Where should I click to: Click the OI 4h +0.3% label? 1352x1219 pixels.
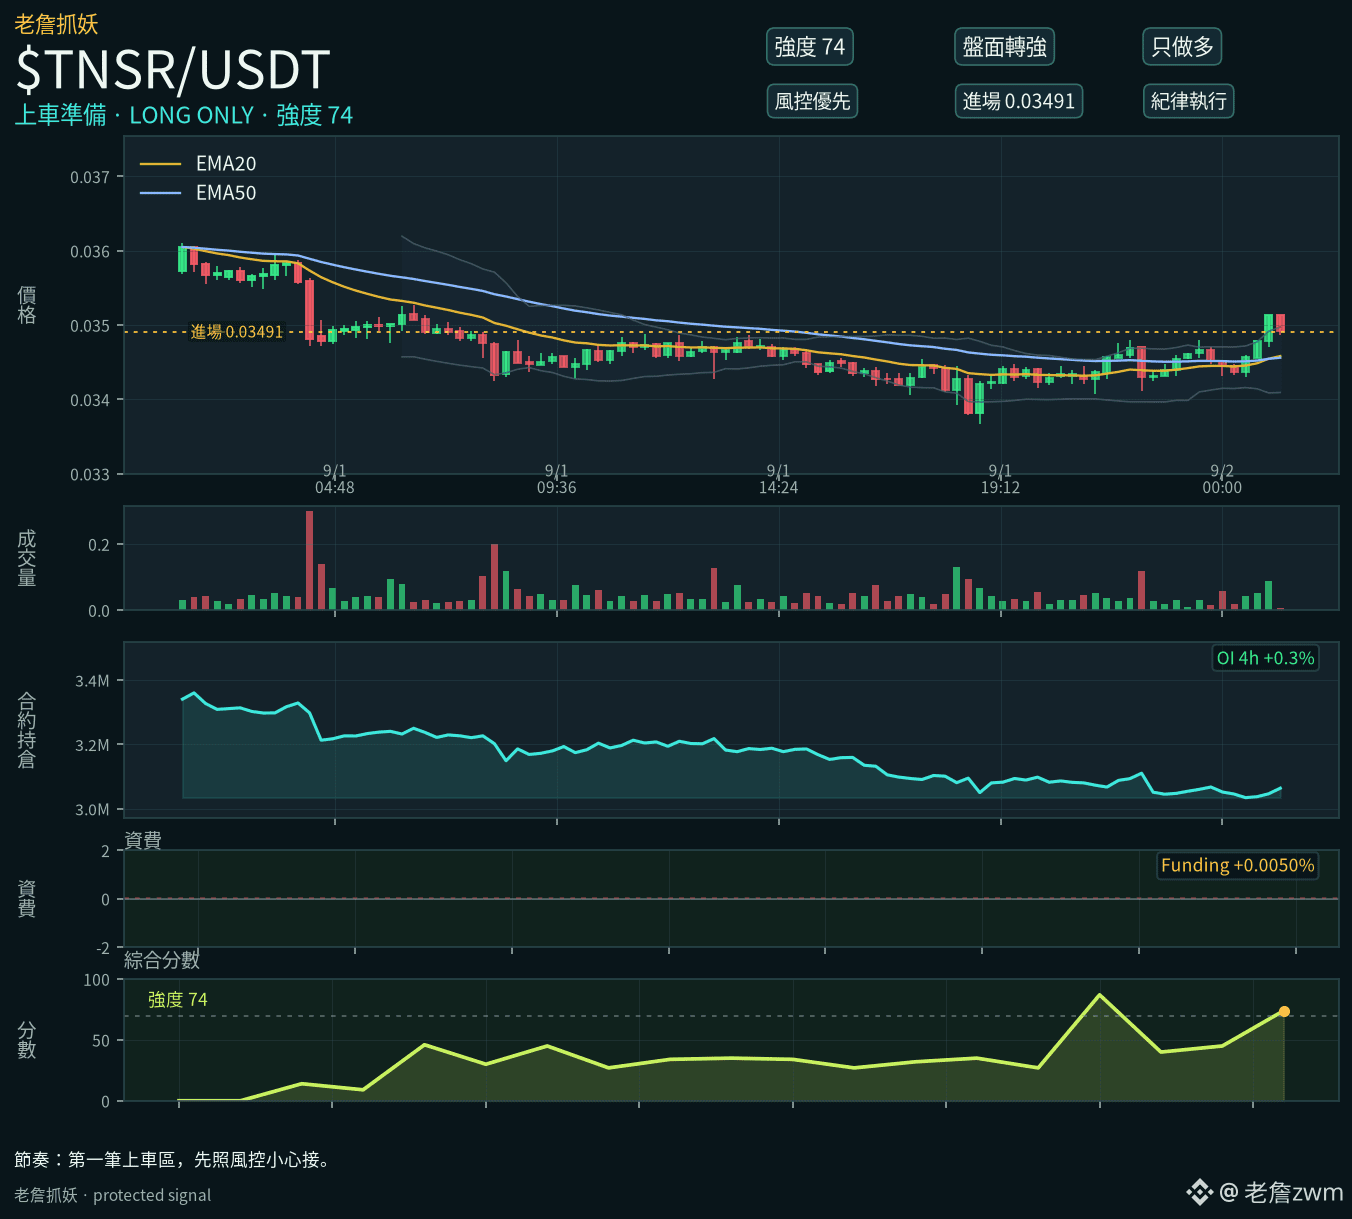click(x=1265, y=658)
